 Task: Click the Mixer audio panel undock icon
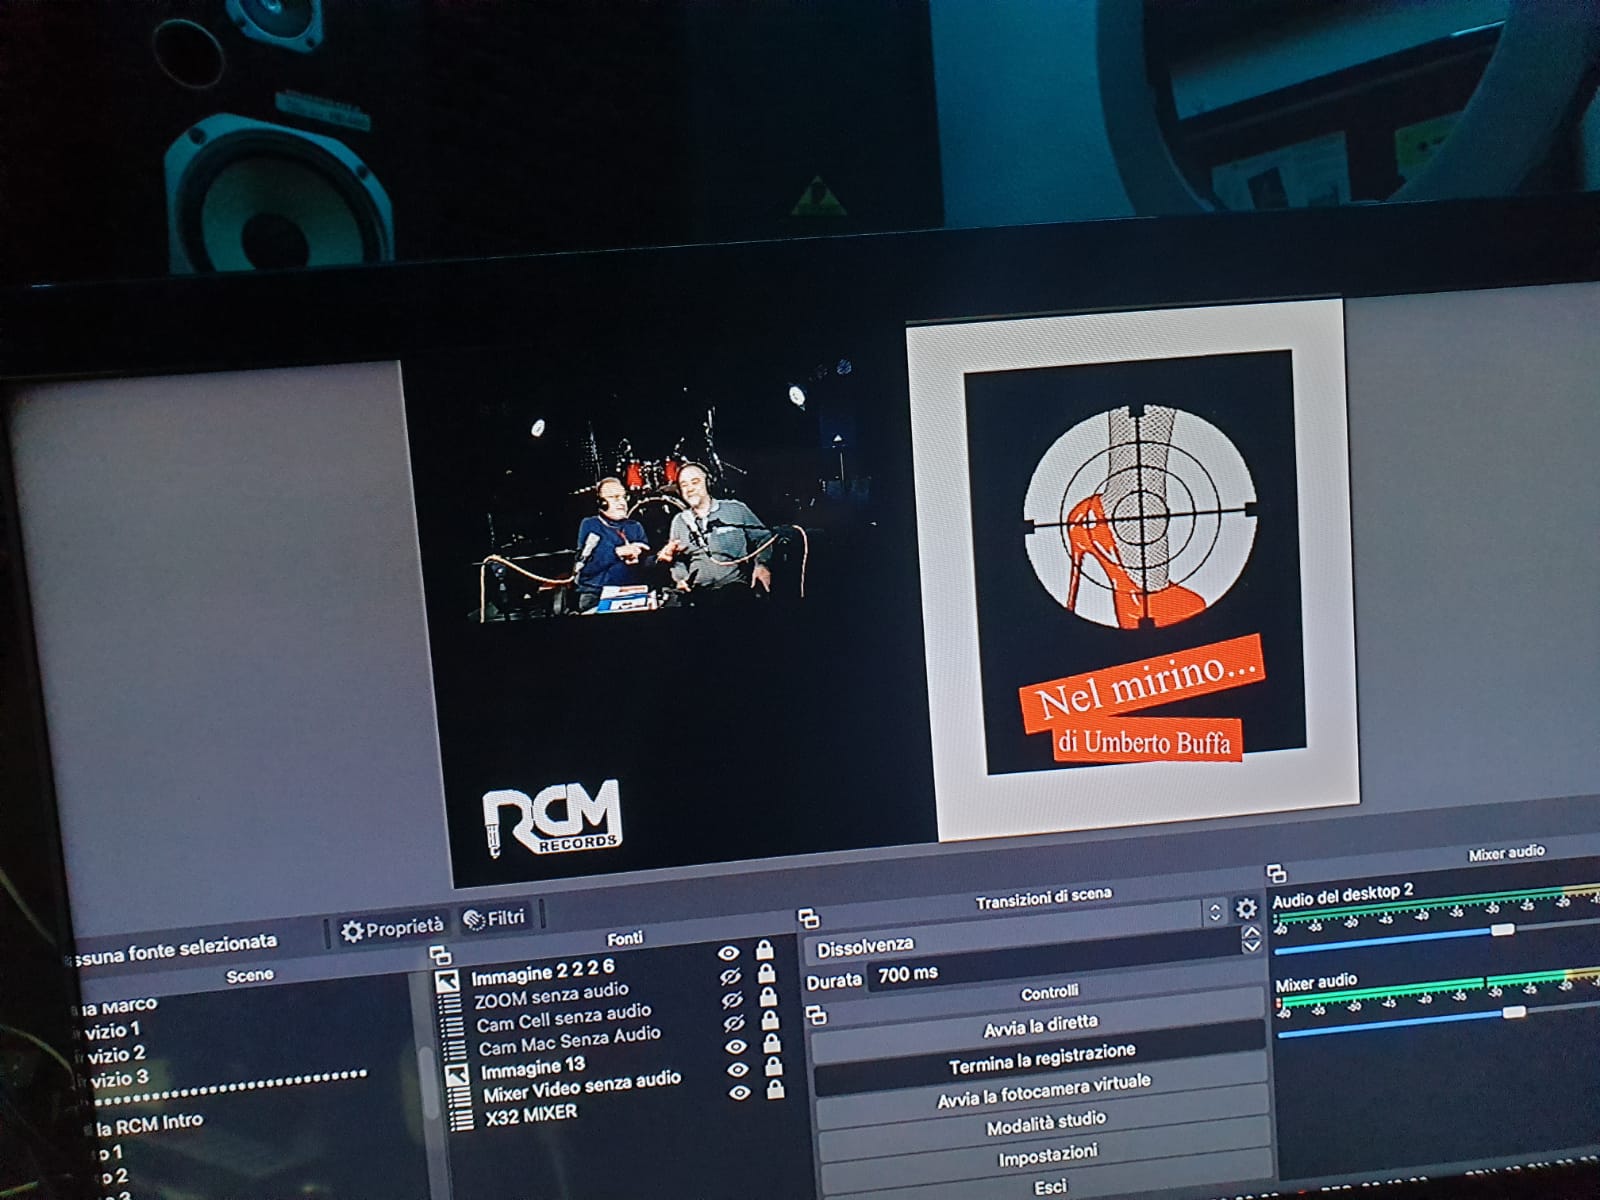[x=1276, y=873]
